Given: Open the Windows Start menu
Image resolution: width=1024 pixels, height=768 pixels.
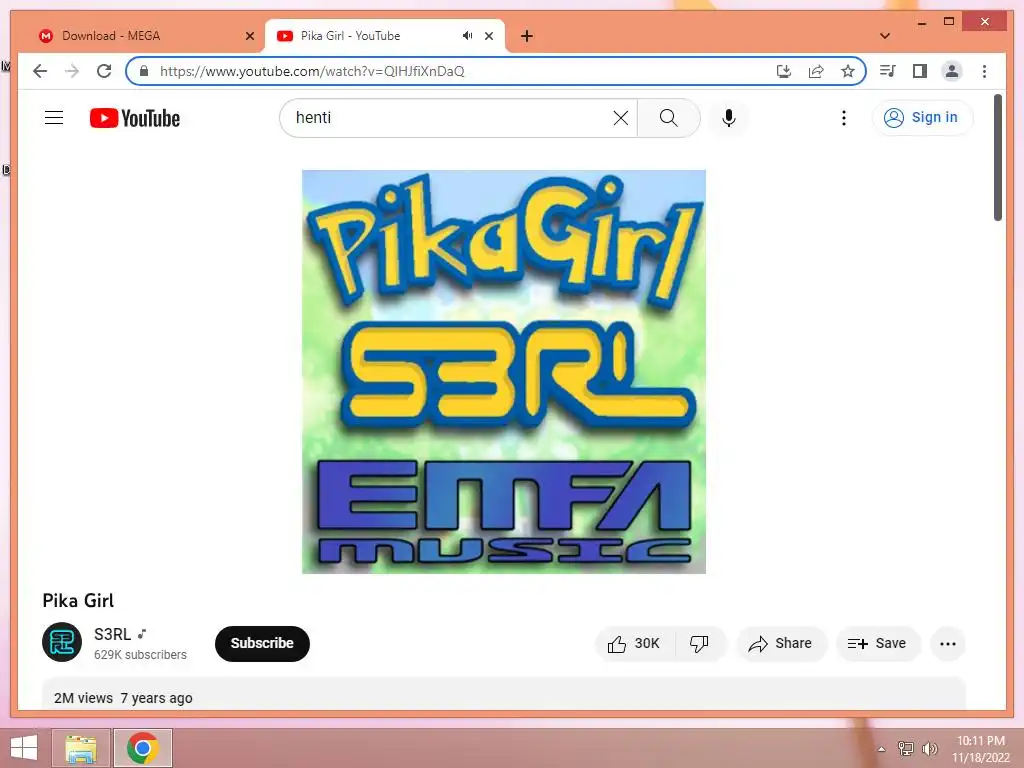Looking at the screenshot, I should click(x=24, y=748).
